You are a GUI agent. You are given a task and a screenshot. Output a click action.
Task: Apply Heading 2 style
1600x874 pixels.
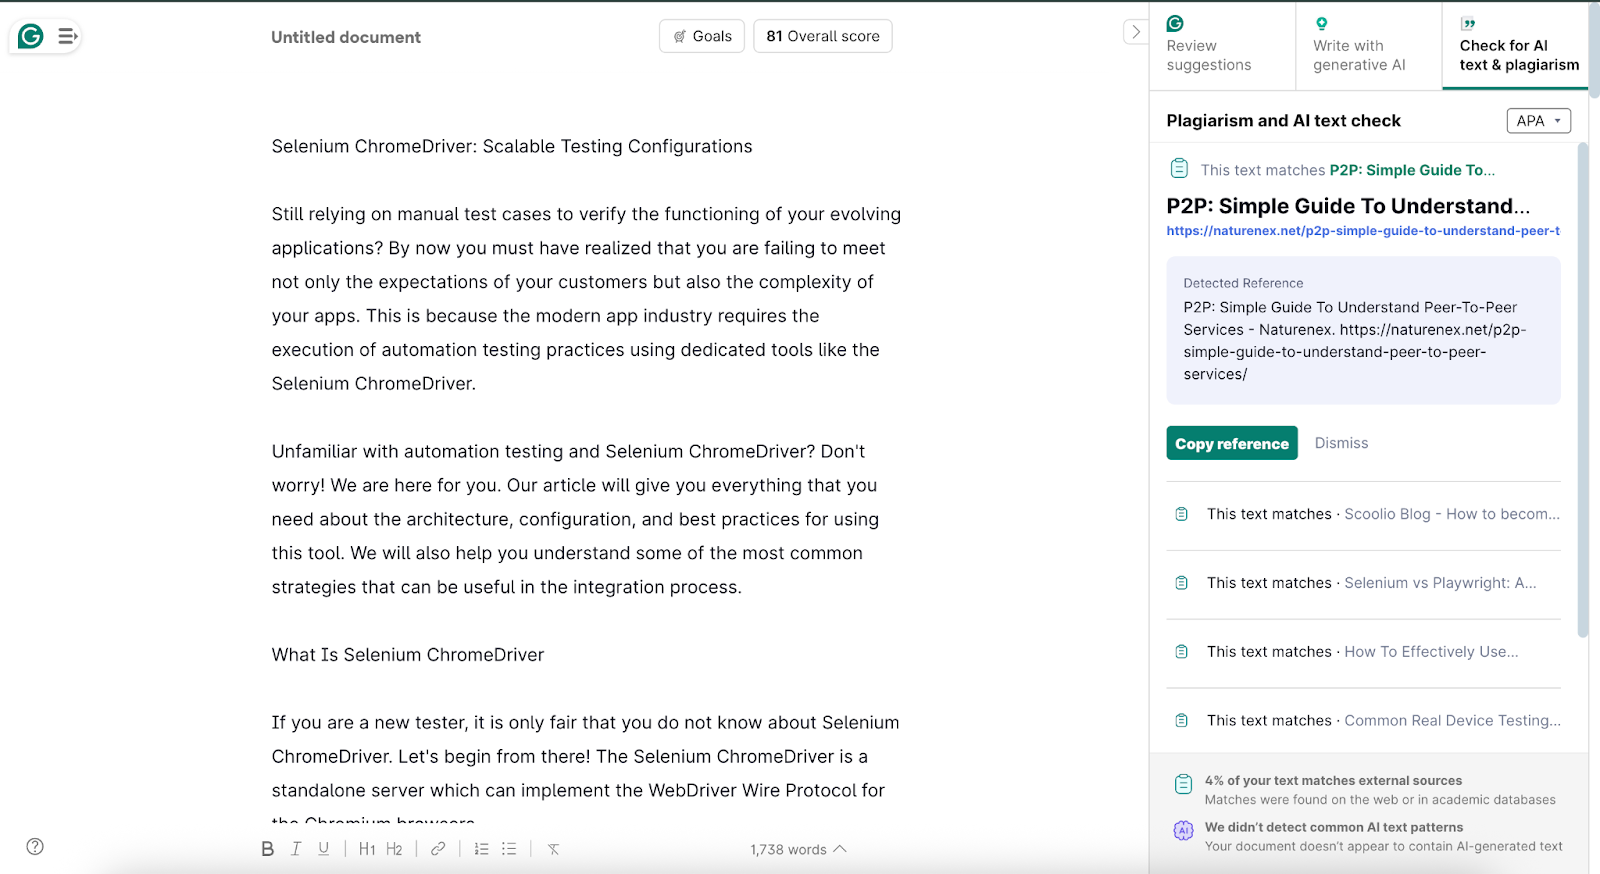tap(394, 849)
